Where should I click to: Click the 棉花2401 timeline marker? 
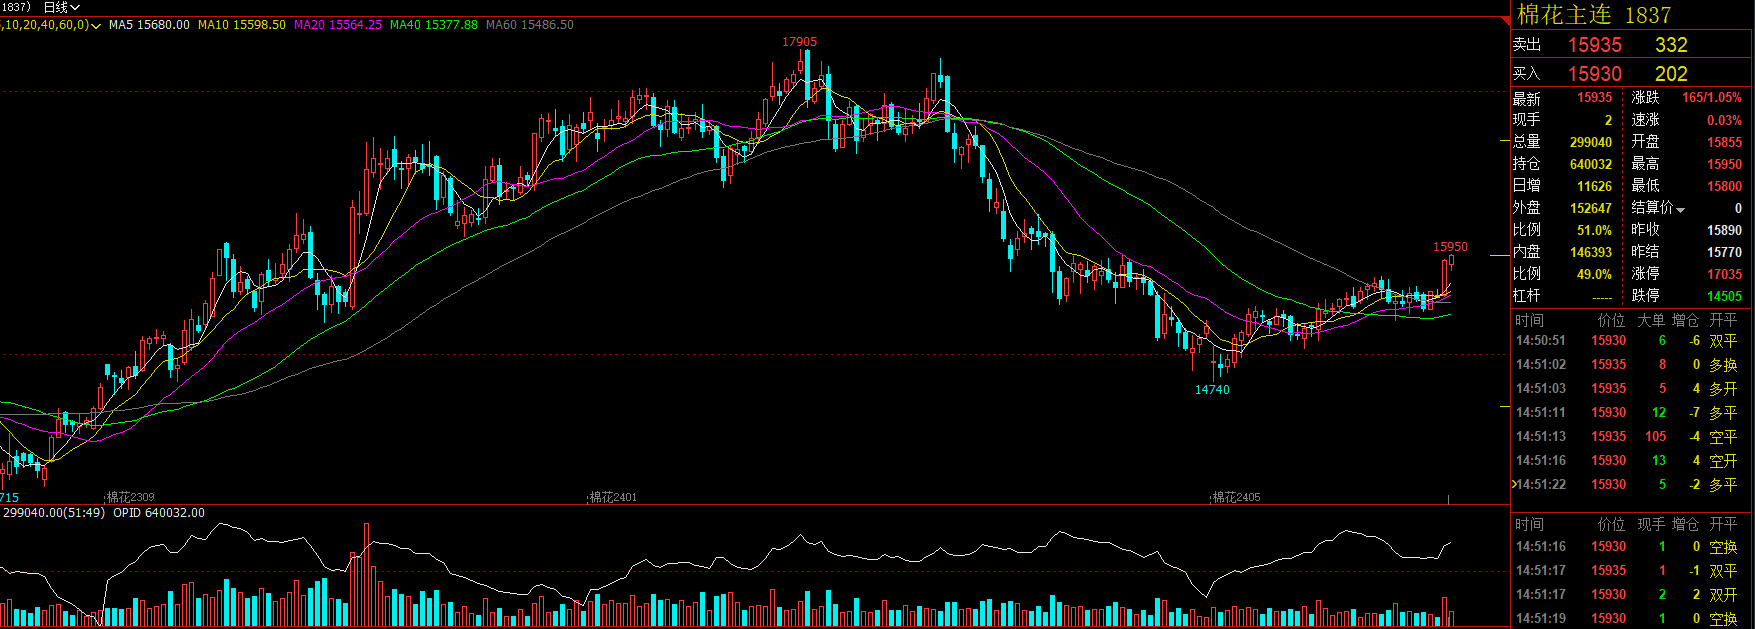click(612, 497)
